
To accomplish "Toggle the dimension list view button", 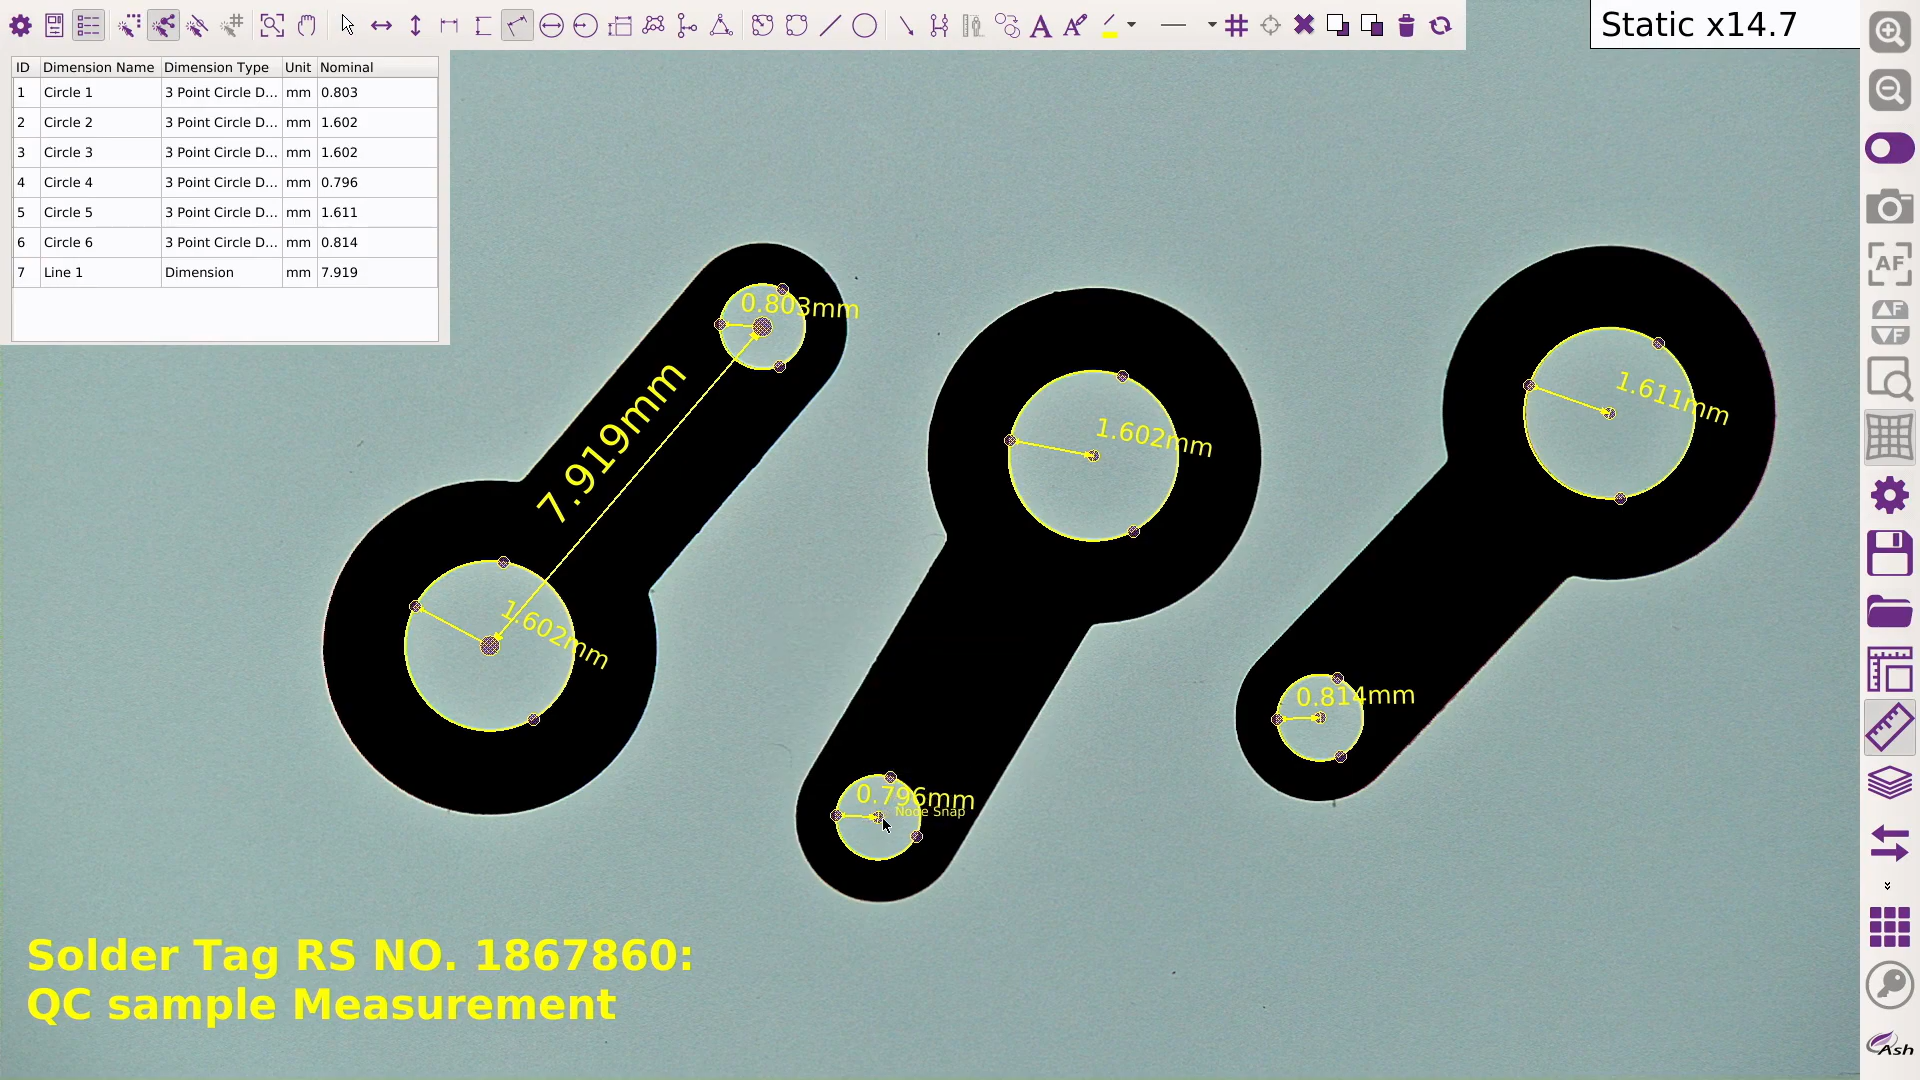I will tap(88, 25).
